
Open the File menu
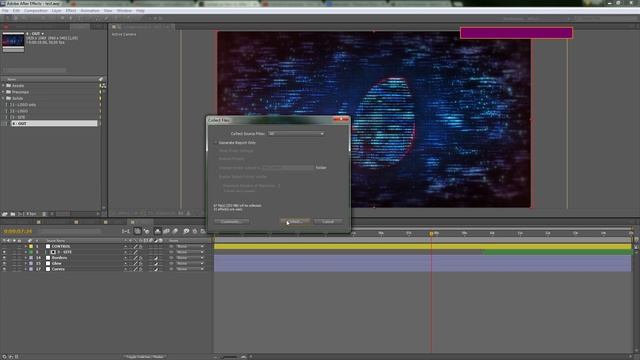tap(5, 11)
